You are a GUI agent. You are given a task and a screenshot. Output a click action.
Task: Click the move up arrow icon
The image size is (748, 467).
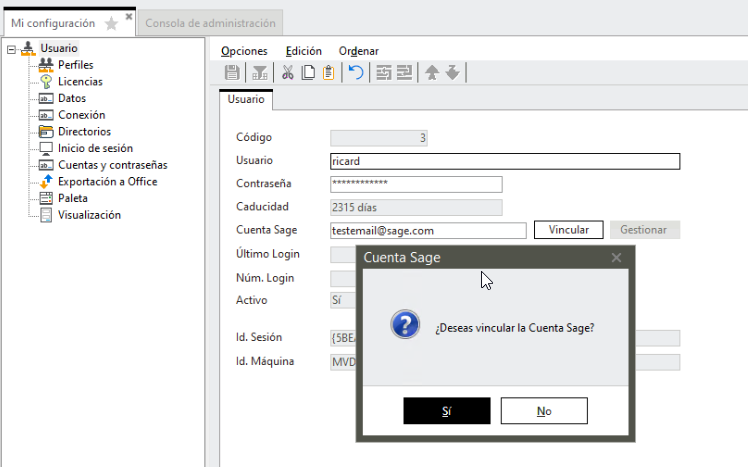point(432,72)
